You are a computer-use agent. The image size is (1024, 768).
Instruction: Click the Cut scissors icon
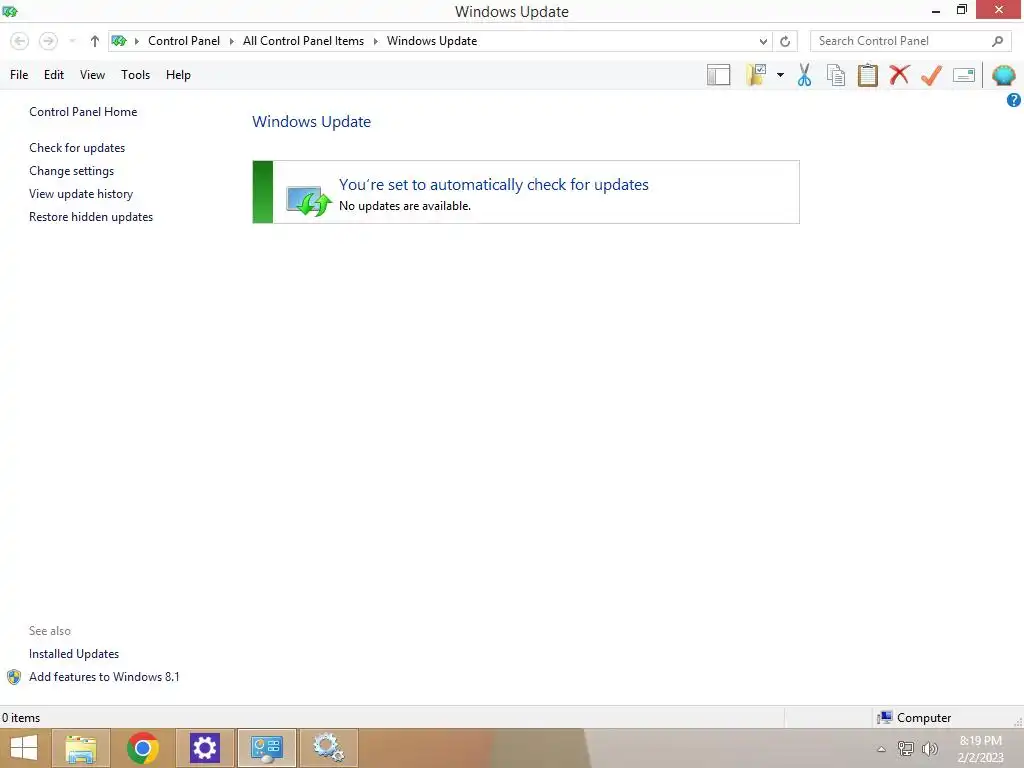click(805, 75)
